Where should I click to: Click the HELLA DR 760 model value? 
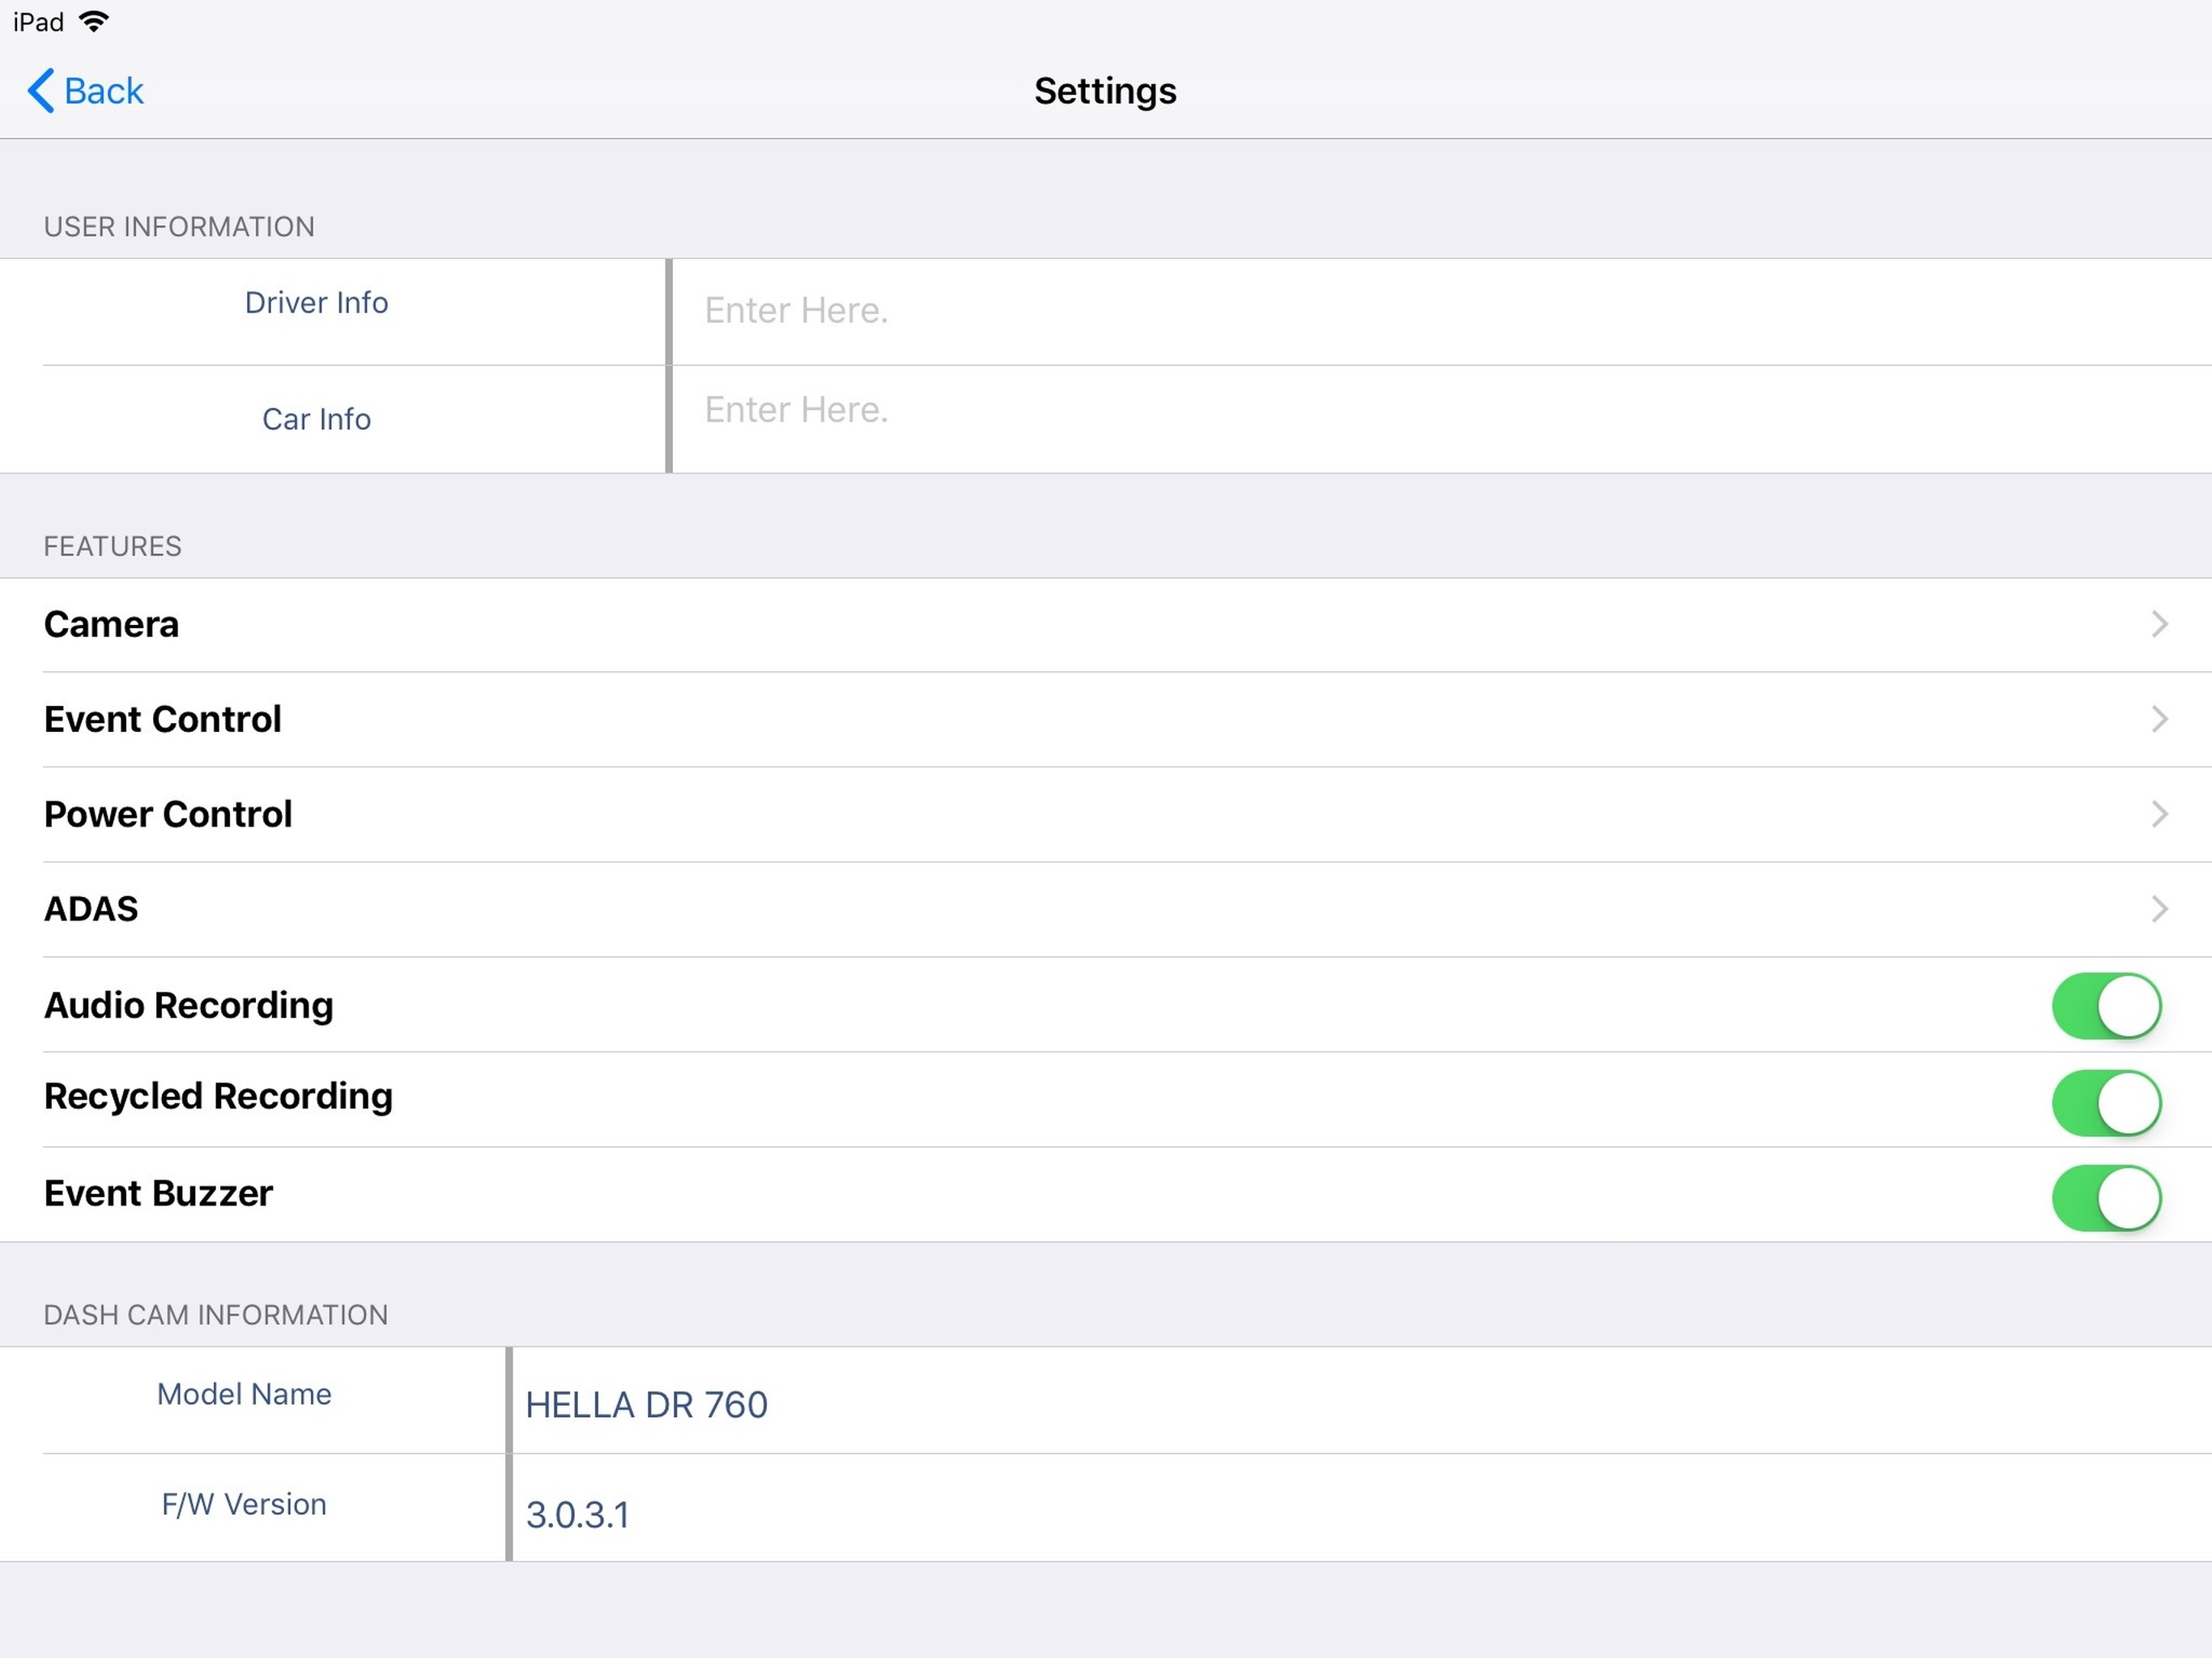pyautogui.click(x=647, y=1405)
